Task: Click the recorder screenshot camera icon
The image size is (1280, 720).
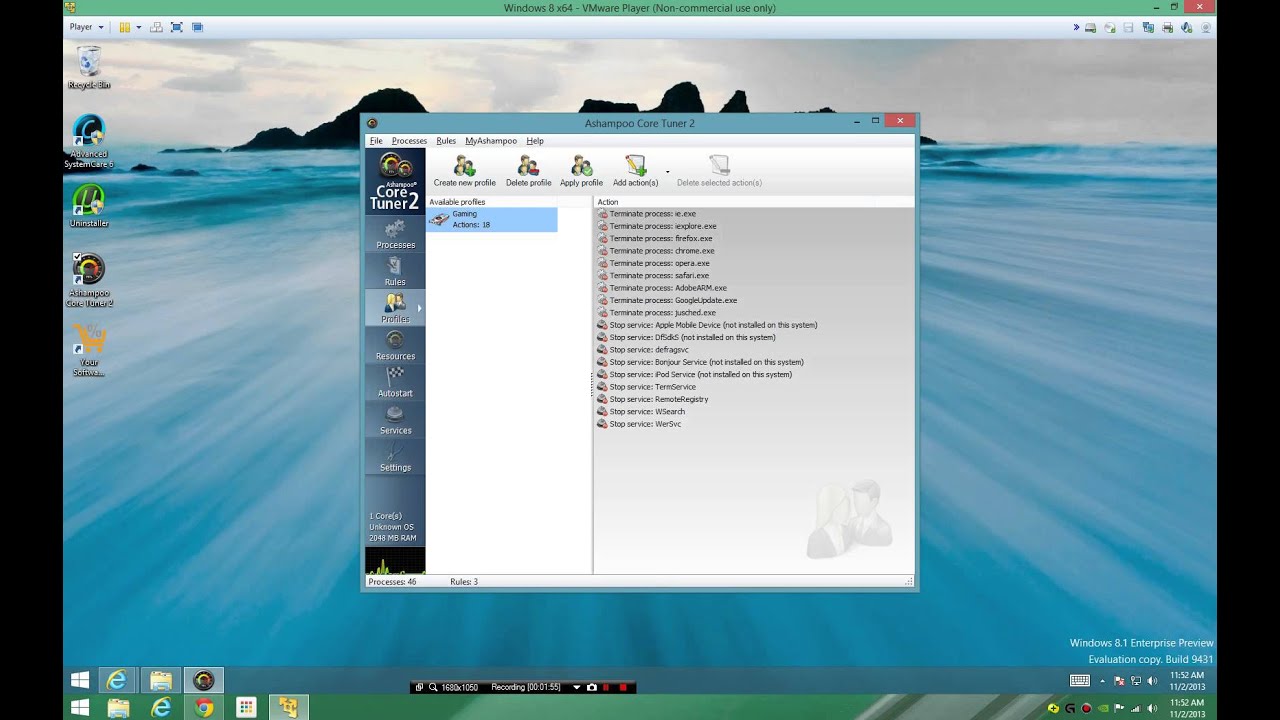Action: pyautogui.click(x=592, y=688)
